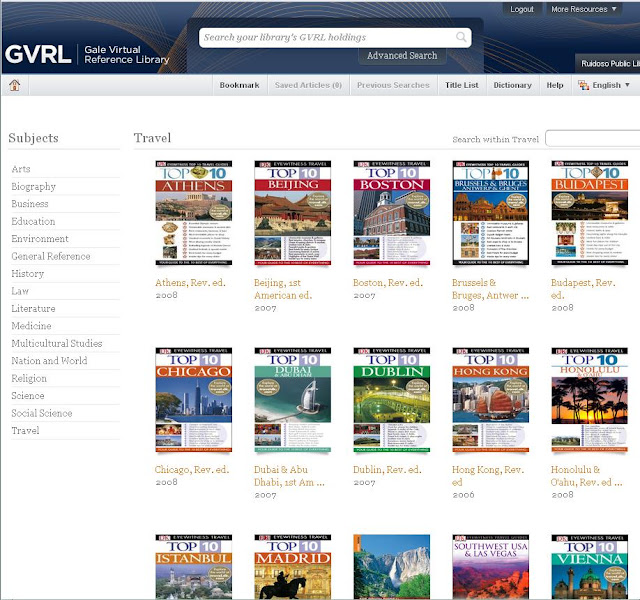This screenshot has width=640, height=600.
Task: Select the Travel subject in sidebar
Action: pos(25,431)
